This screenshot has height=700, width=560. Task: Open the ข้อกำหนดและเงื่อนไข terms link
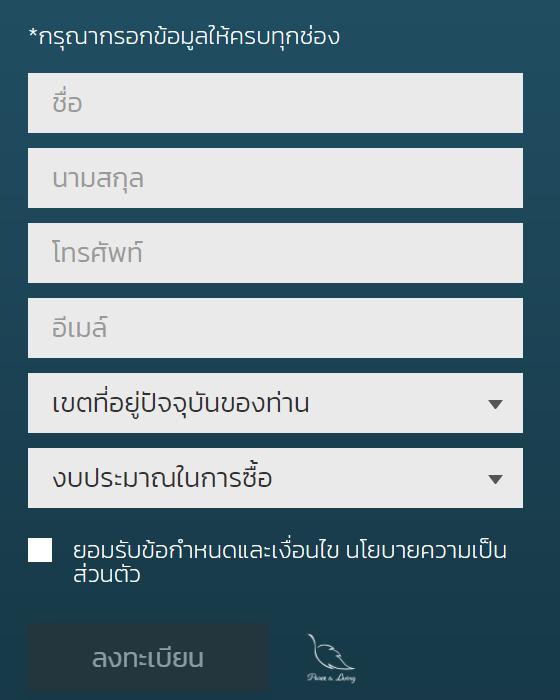[239, 550]
